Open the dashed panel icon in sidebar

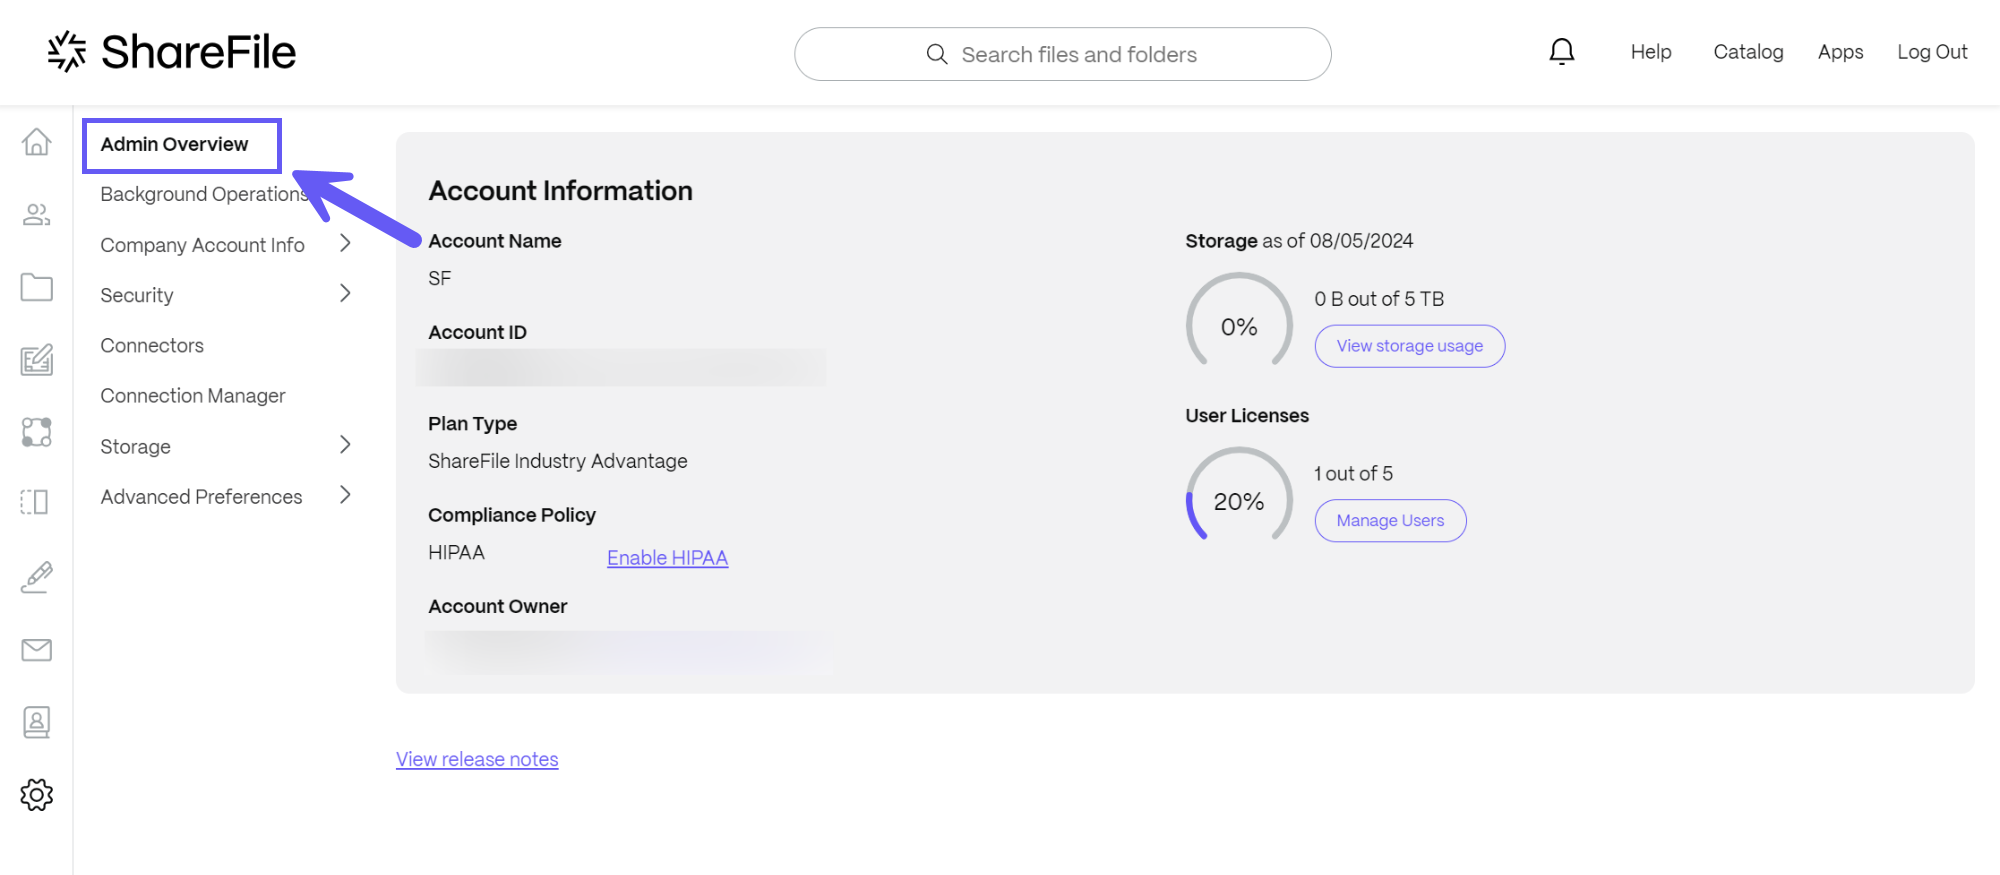(x=35, y=502)
